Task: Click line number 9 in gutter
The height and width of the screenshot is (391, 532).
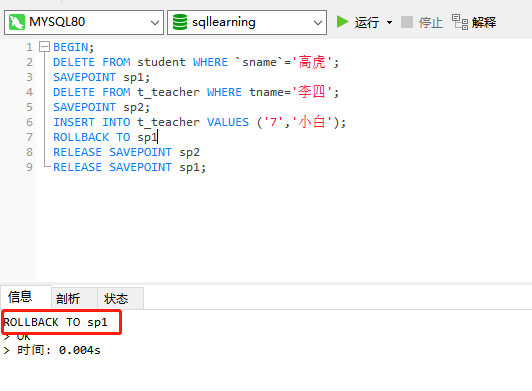Action: [x=30, y=167]
